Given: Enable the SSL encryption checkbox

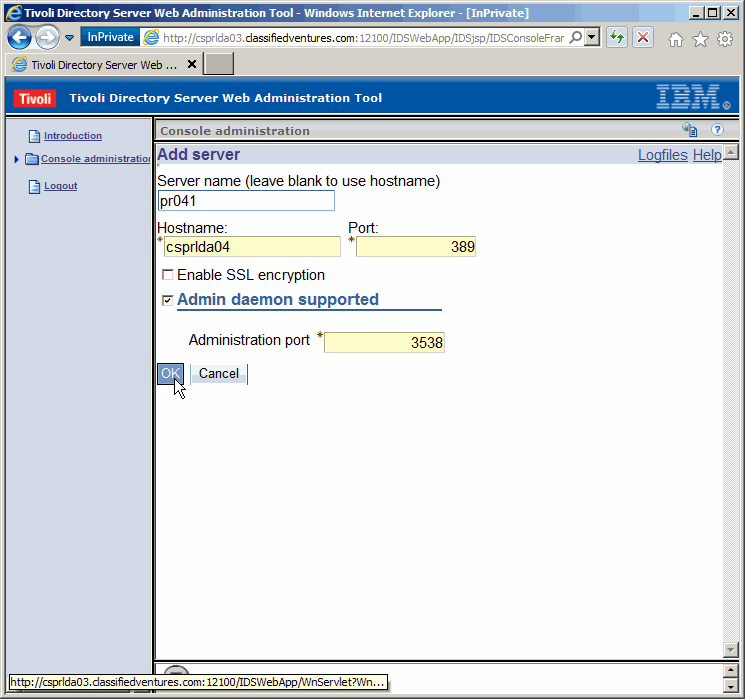Looking at the screenshot, I should tap(168, 275).
